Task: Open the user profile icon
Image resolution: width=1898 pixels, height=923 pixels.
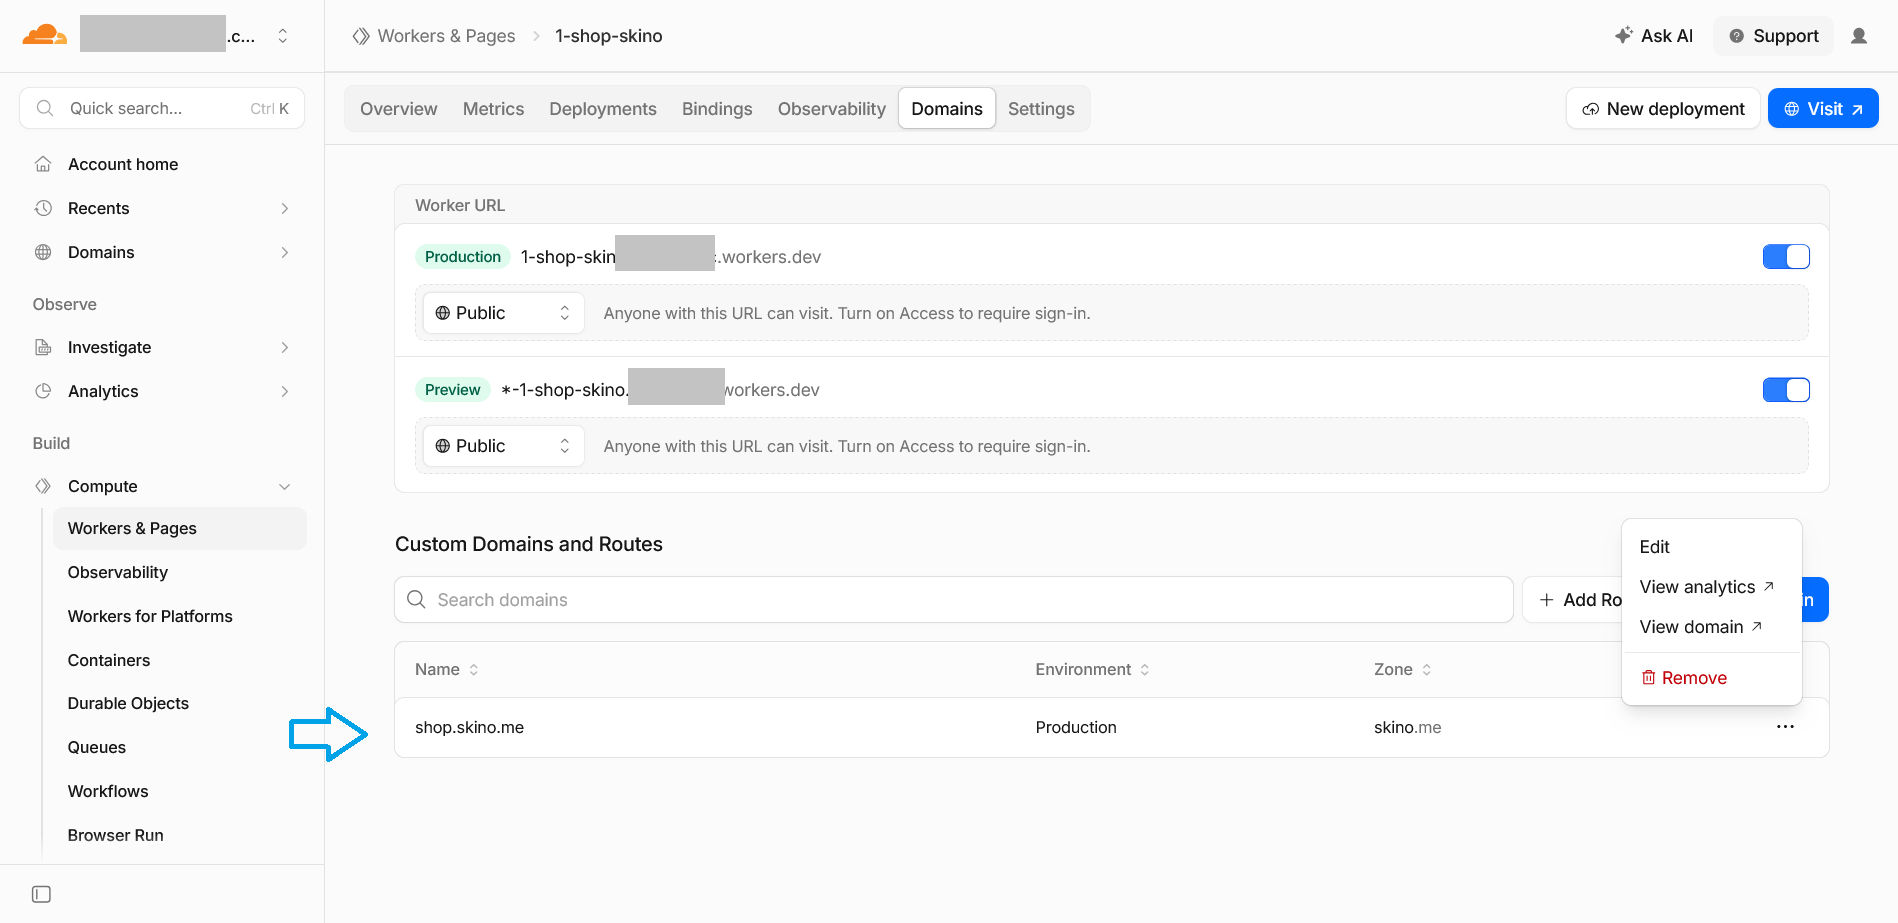Action: (x=1859, y=36)
